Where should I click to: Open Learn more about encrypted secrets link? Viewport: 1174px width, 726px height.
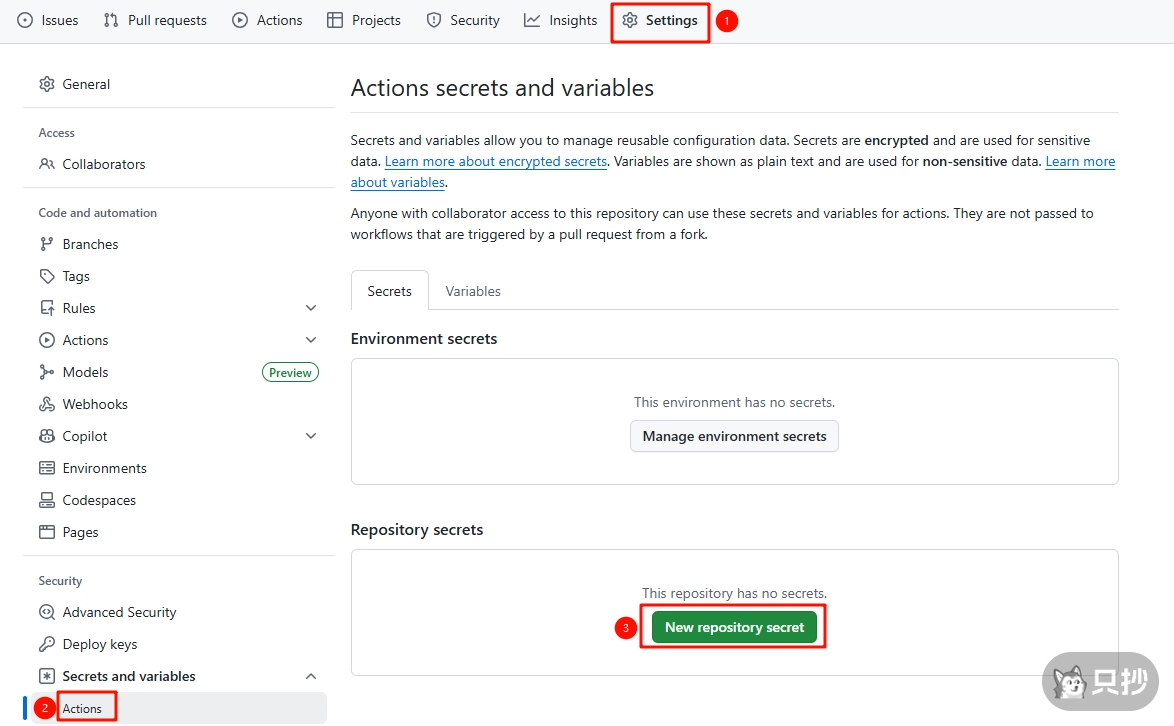(495, 161)
